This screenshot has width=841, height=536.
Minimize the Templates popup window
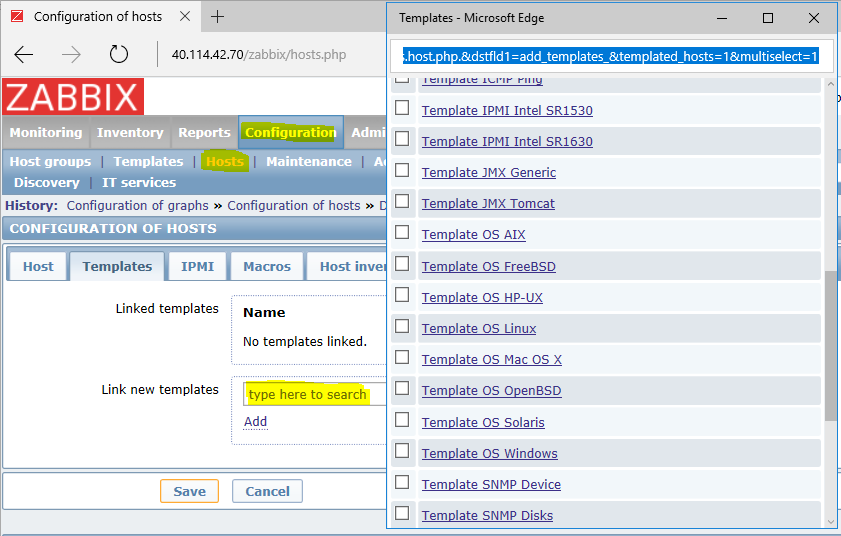pyautogui.click(x=722, y=18)
